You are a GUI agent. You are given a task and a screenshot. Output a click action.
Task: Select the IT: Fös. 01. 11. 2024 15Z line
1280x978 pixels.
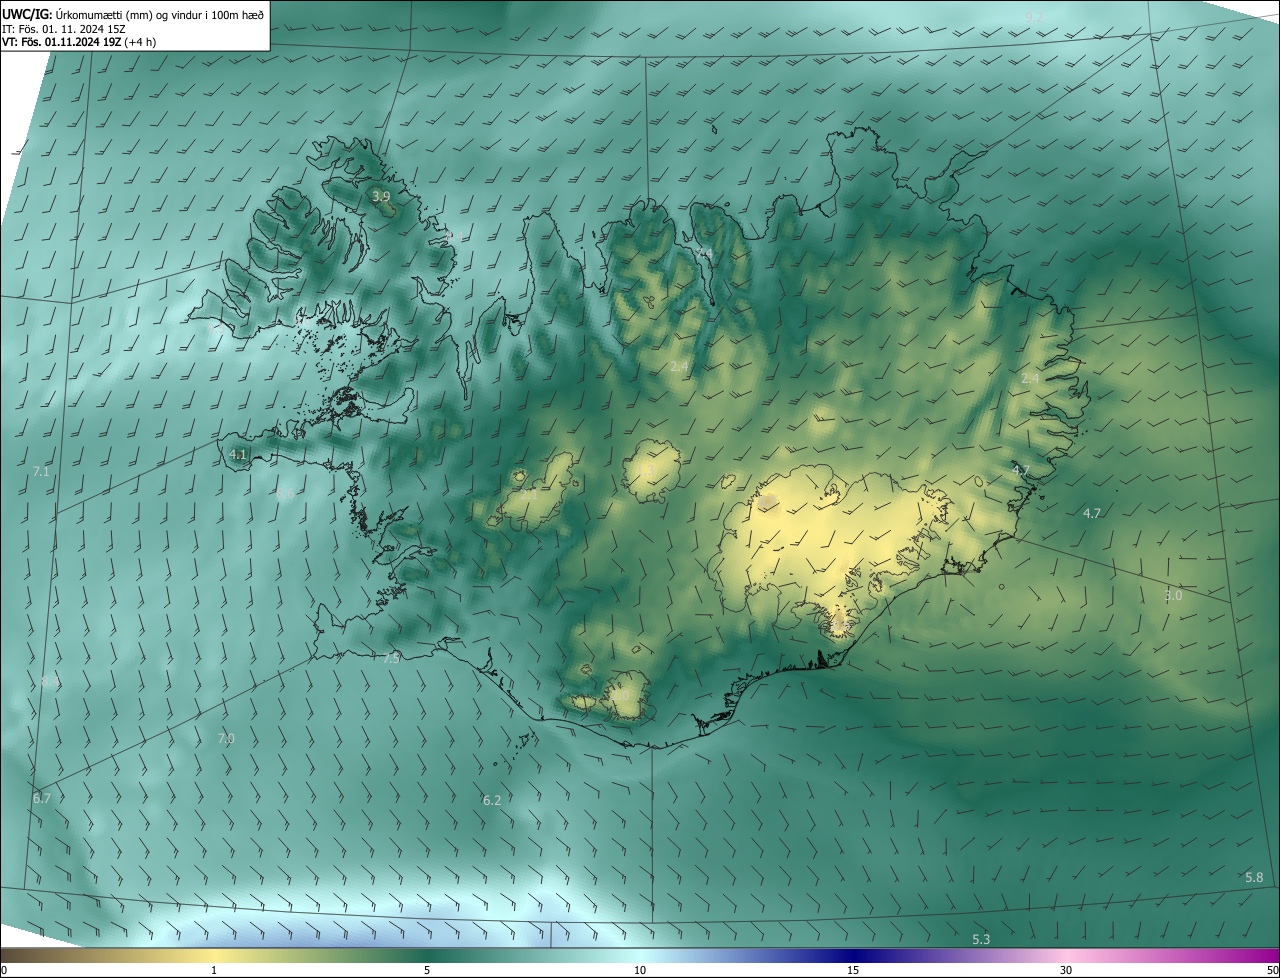click(66, 28)
